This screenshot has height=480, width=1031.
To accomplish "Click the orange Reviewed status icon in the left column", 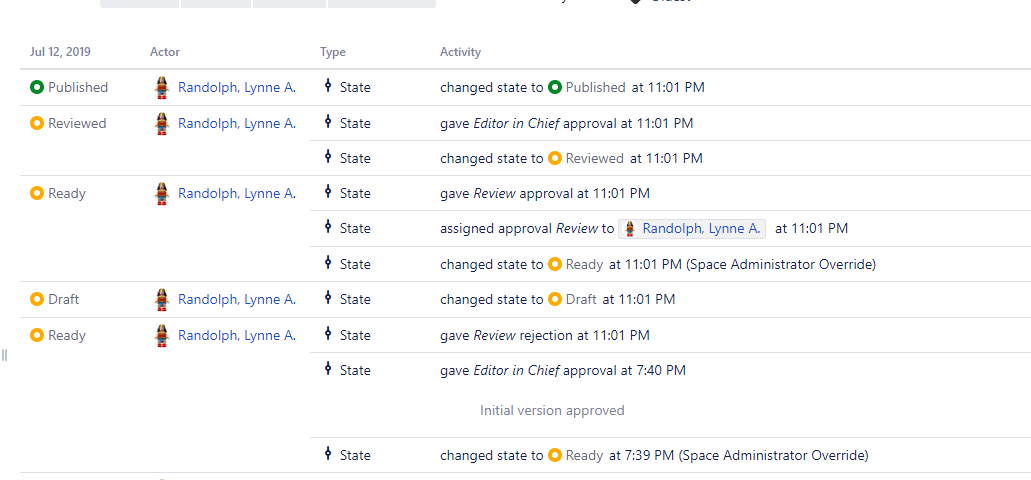I will (x=37, y=123).
